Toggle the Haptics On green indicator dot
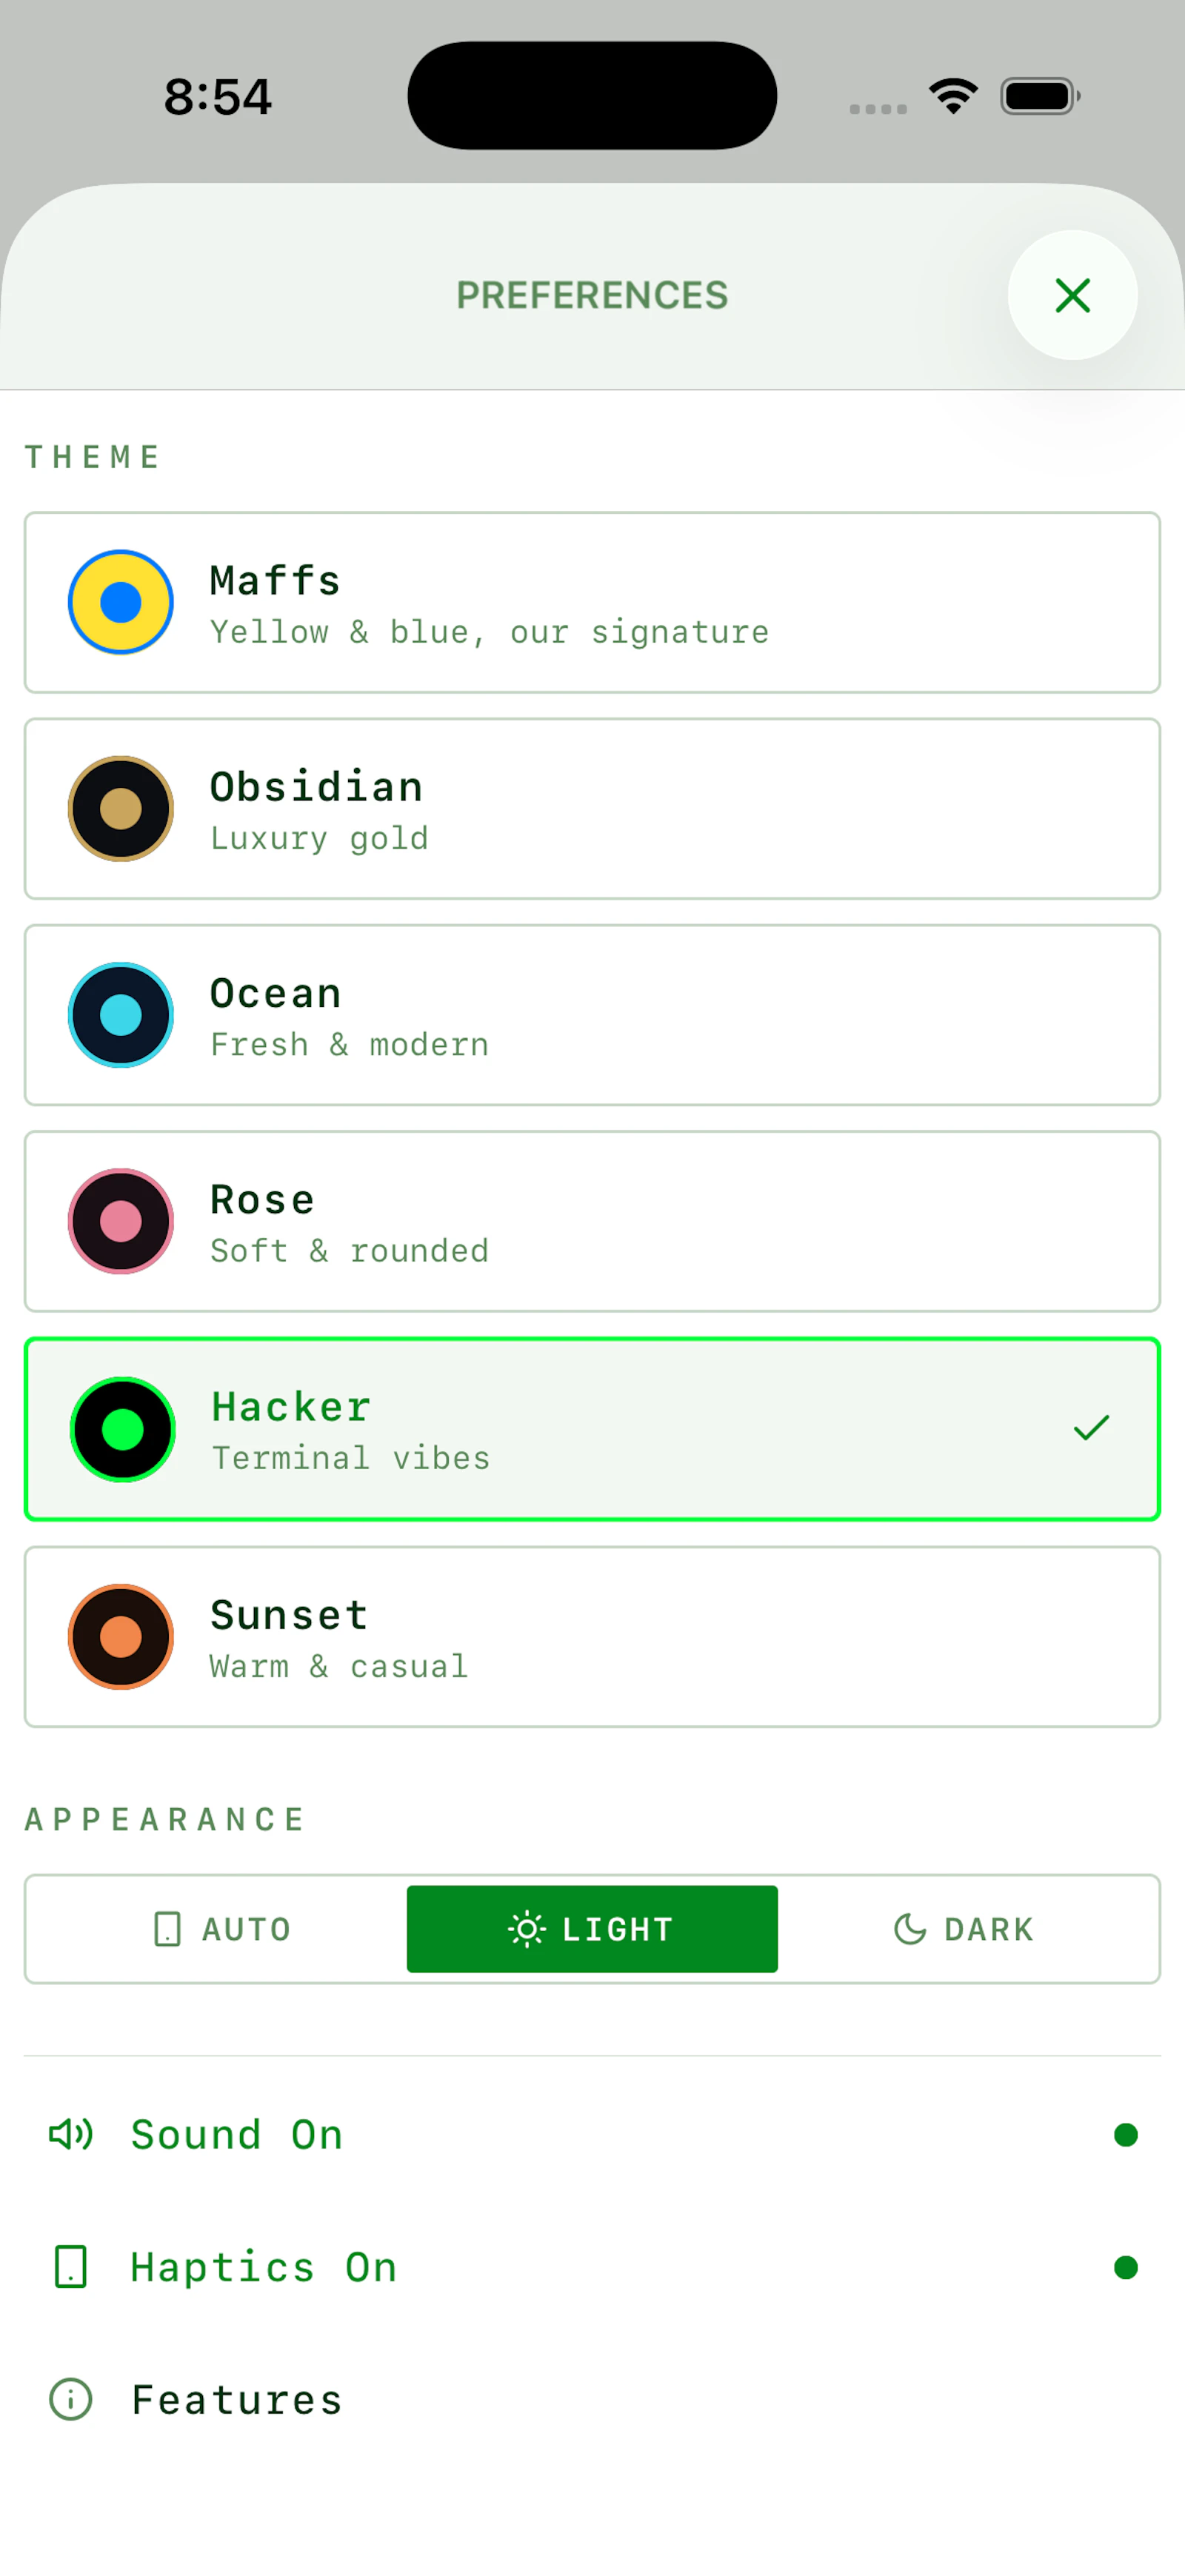The width and height of the screenshot is (1185, 2576). click(1125, 2267)
